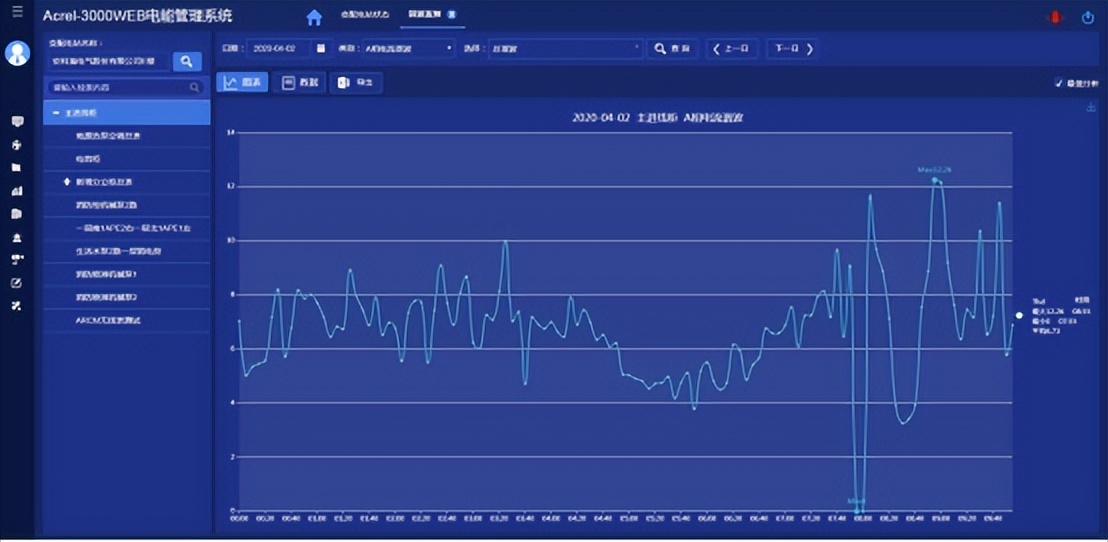Open the hamburger menu at top left

(x=17, y=12)
